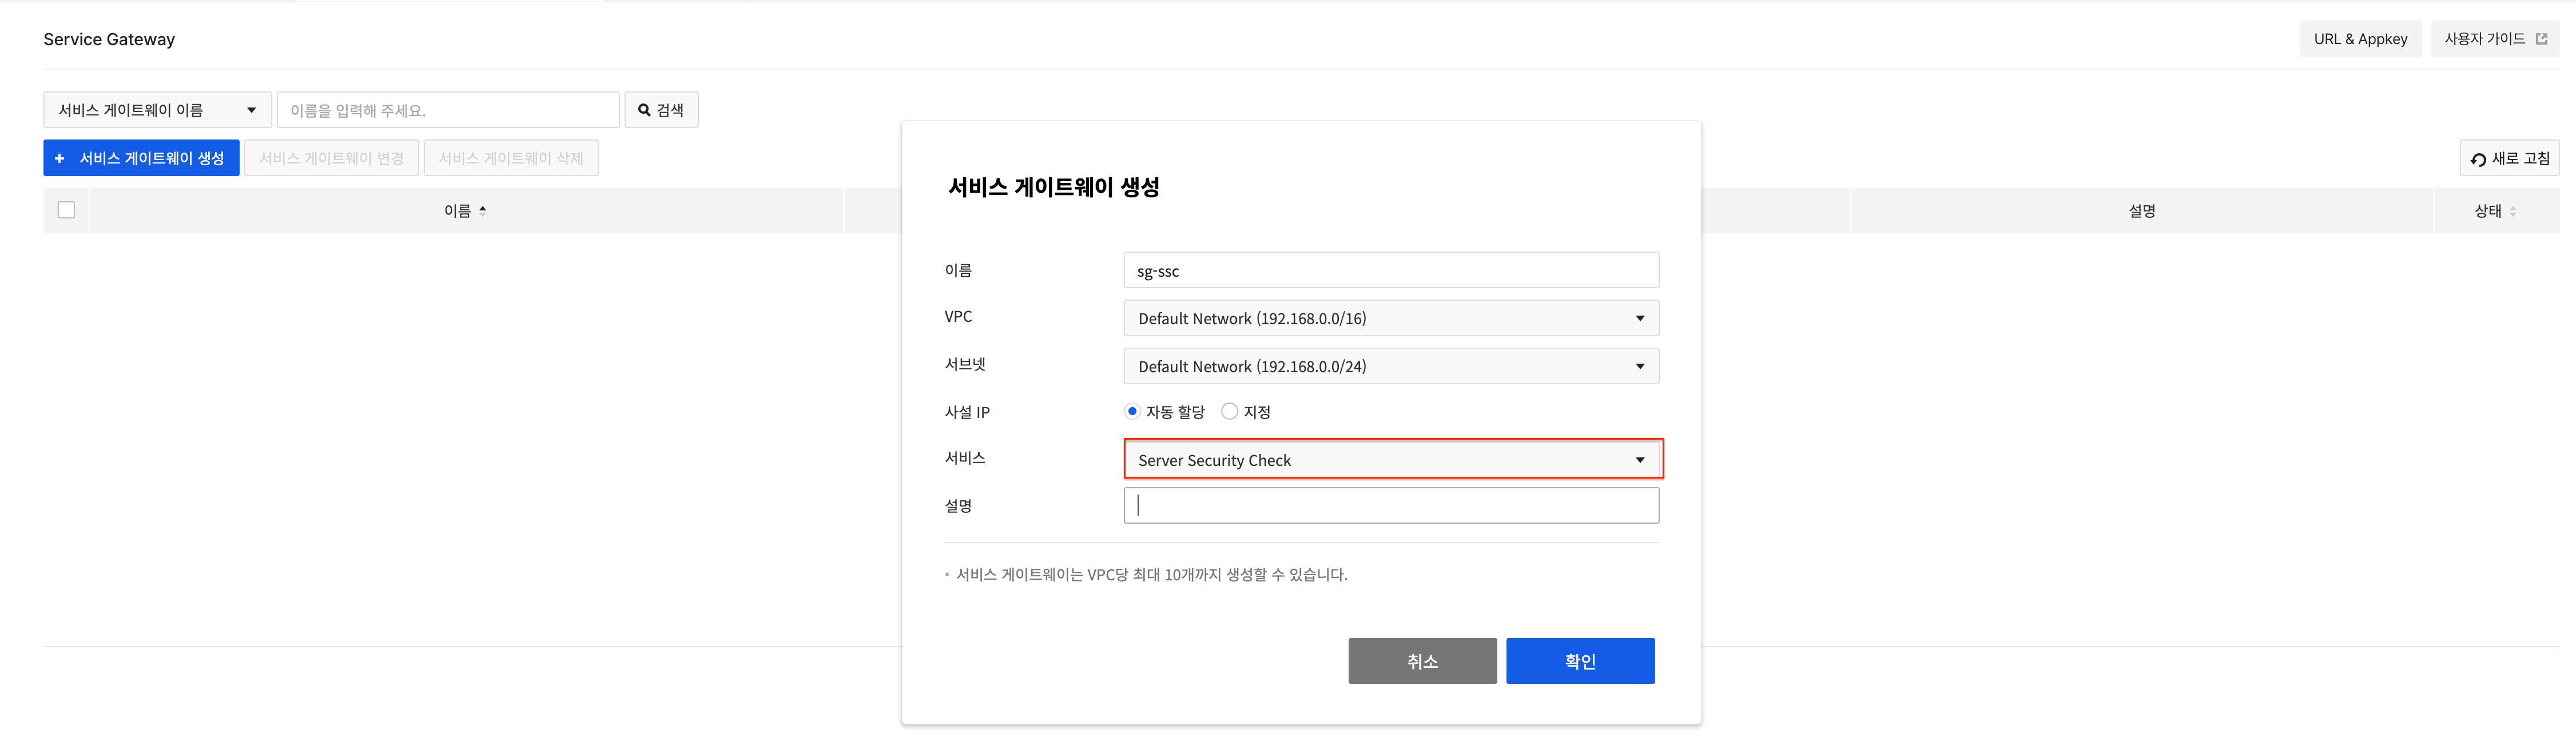Click the name field containing sg-ssc
Viewport: 2576px width, 741px height.
click(1390, 270)
